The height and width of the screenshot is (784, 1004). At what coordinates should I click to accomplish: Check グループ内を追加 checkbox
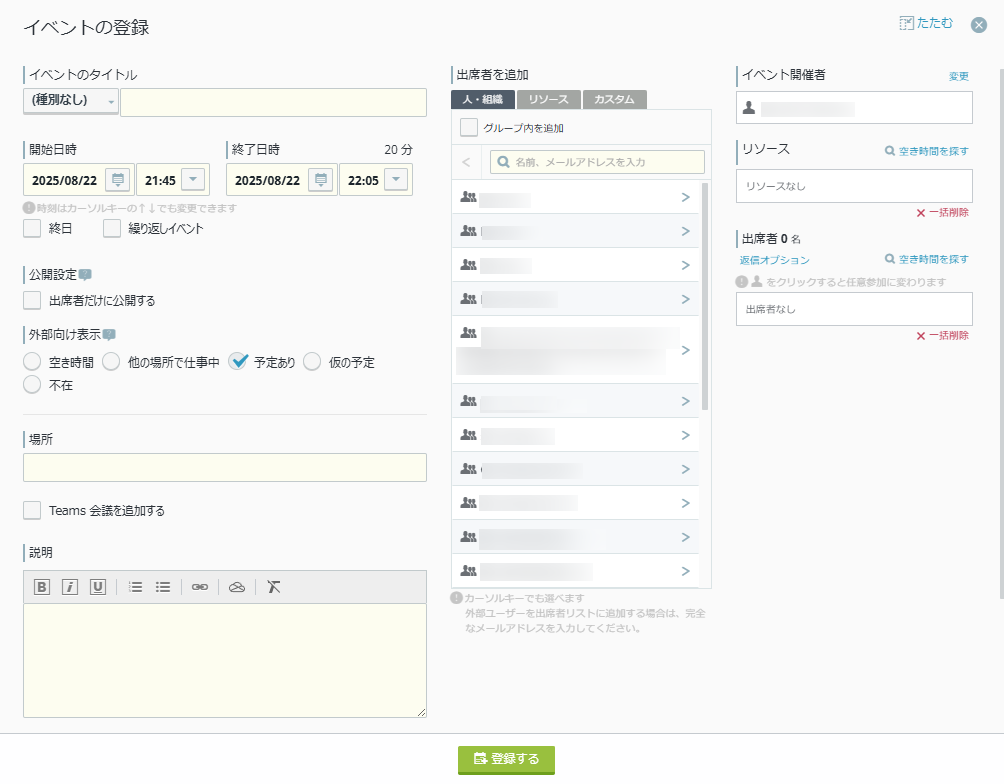click(469, 127)
